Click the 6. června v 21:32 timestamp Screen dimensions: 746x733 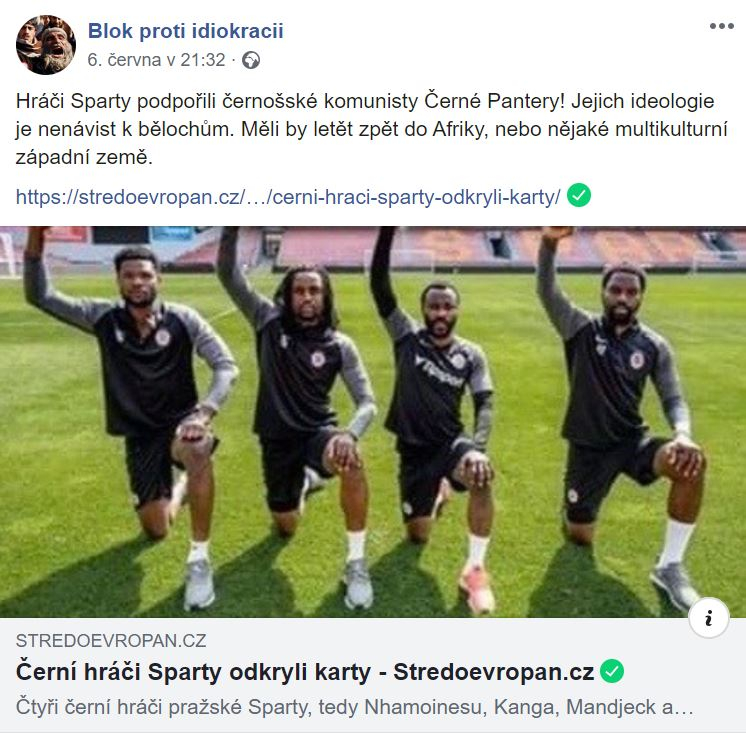(156, 60)
